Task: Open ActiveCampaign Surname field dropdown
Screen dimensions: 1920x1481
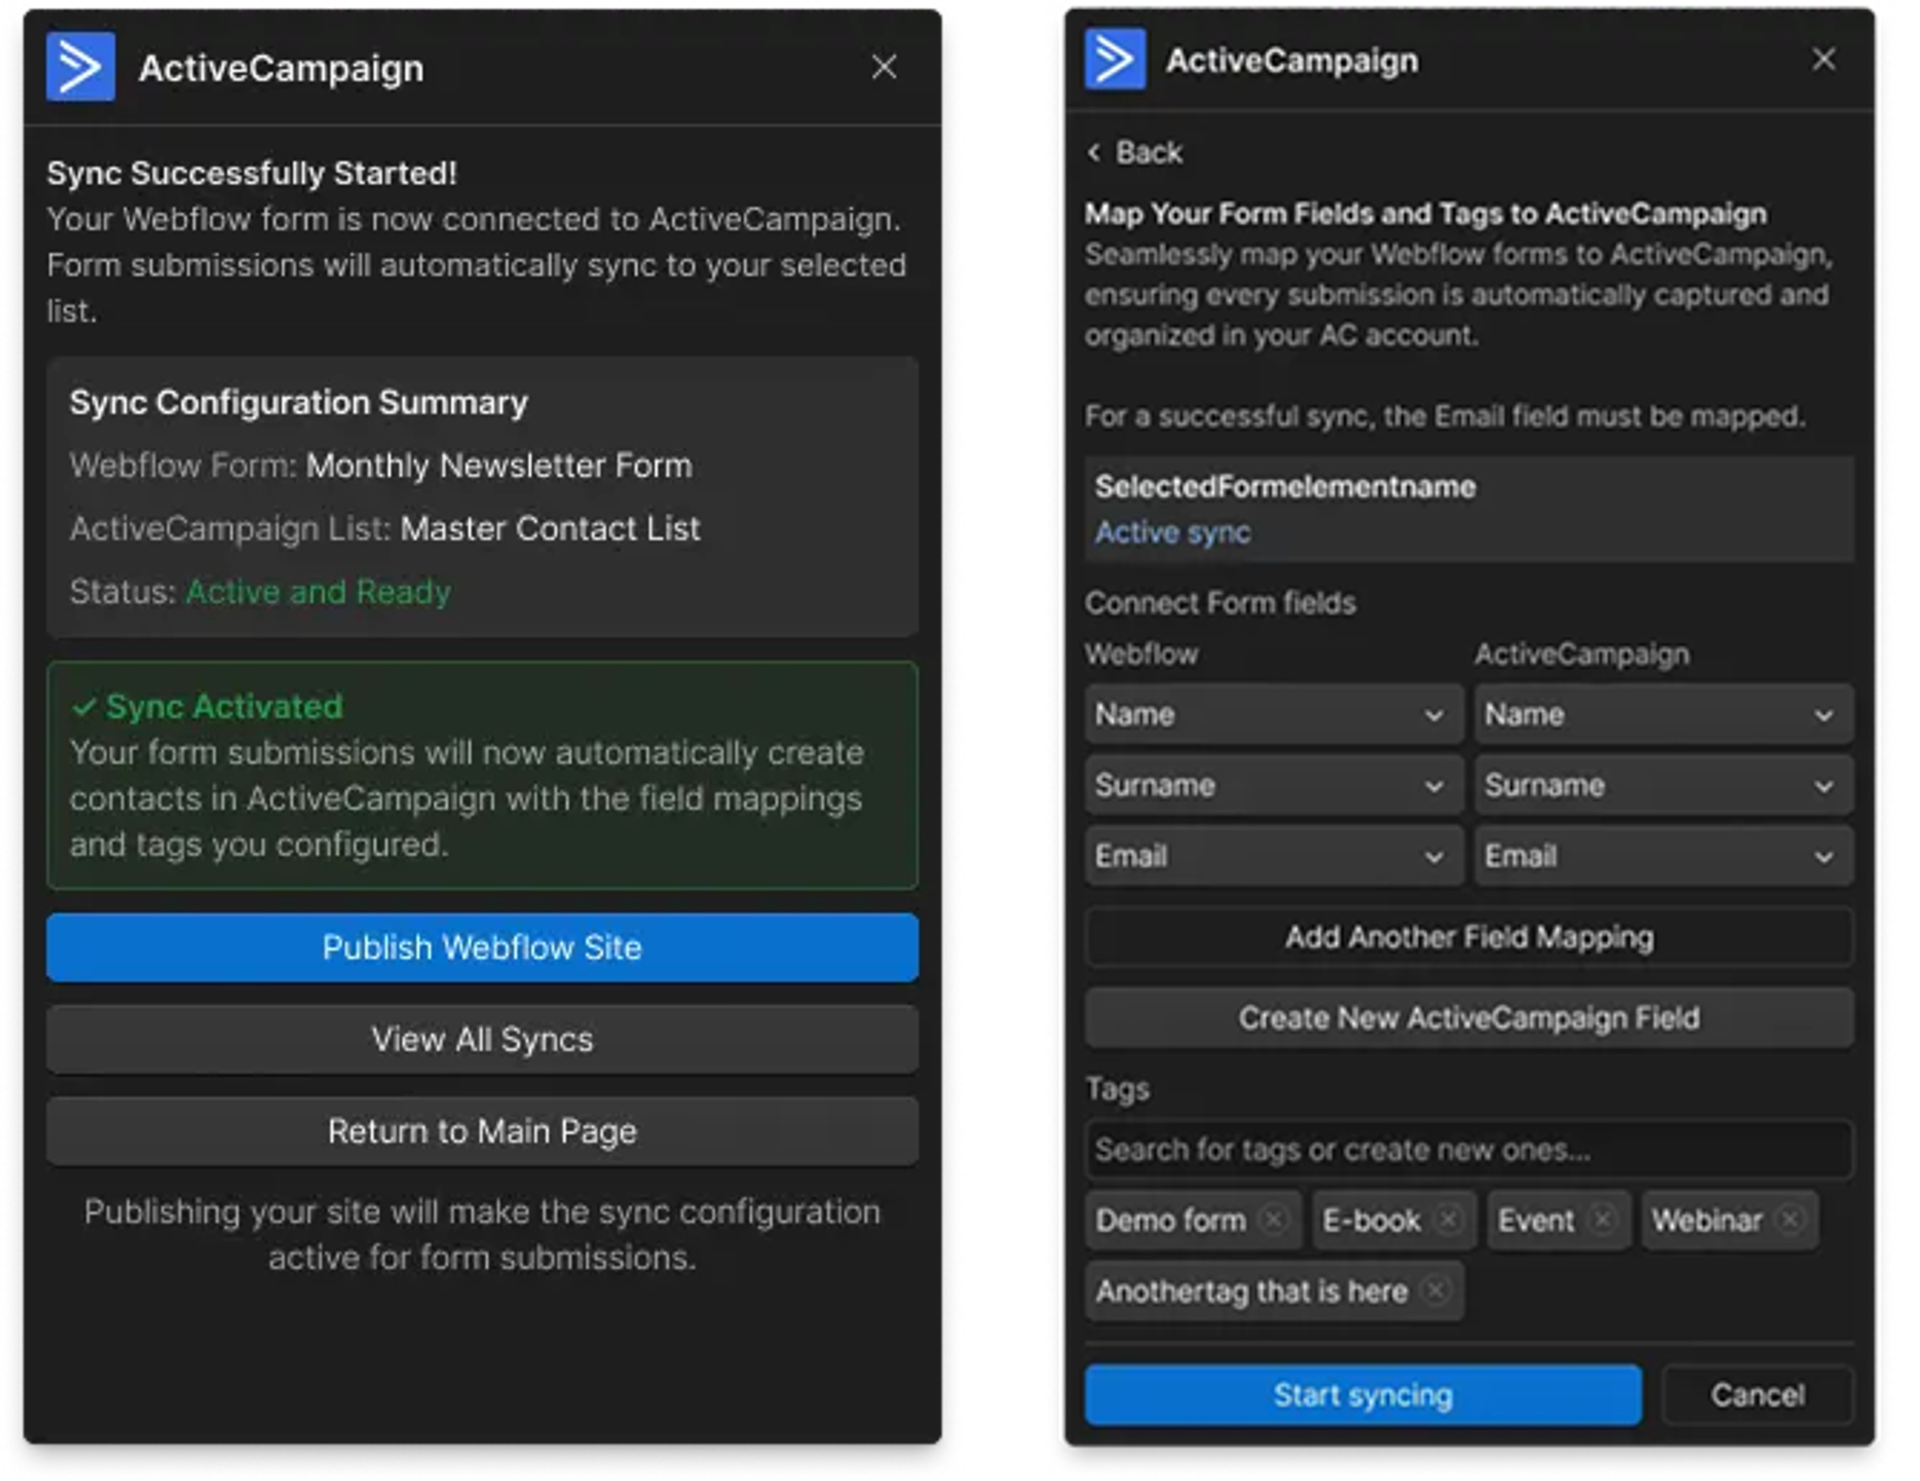Action: (x=1662, y=786)
